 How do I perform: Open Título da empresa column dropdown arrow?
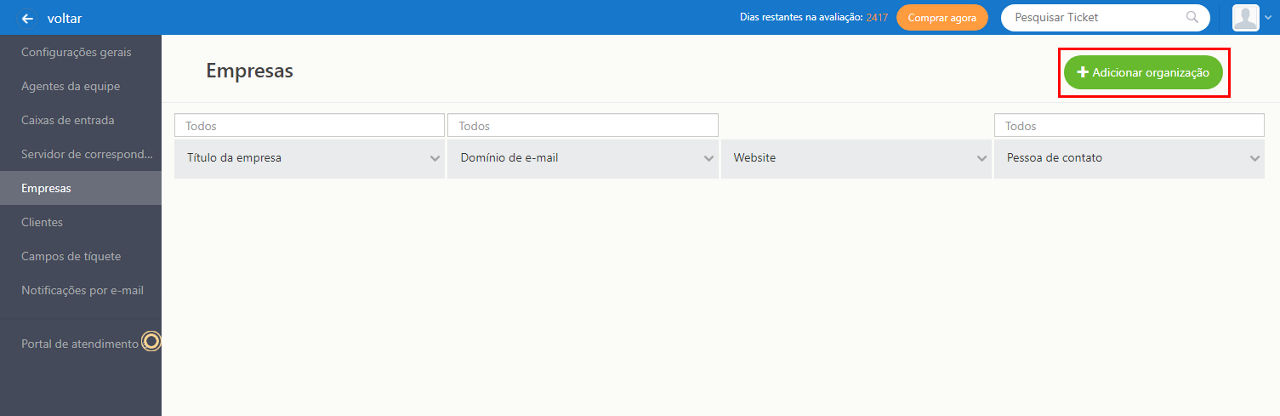pyautogui.click(x=435, y=158)
